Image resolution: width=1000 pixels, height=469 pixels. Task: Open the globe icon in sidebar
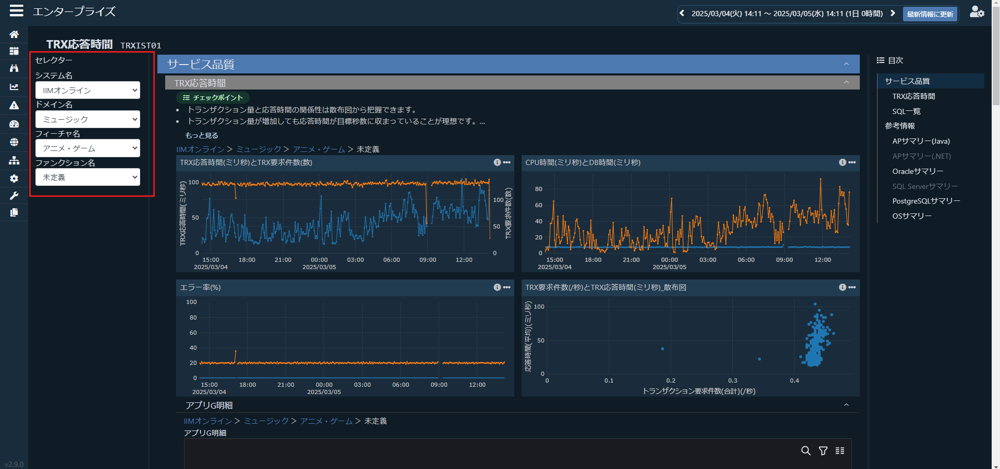14,142
